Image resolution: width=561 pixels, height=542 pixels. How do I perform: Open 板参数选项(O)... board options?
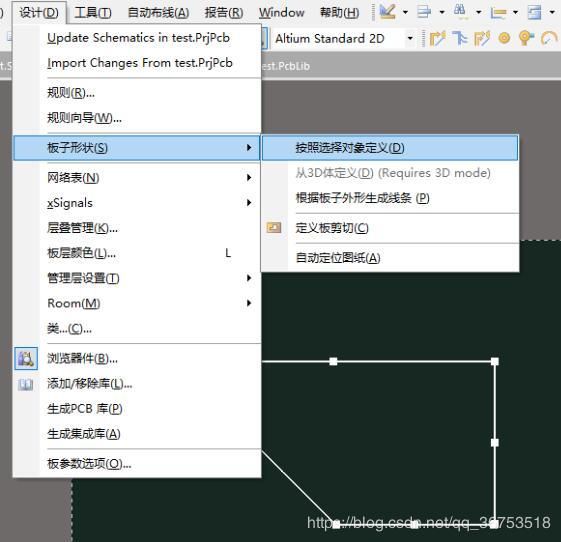point(137,464)
